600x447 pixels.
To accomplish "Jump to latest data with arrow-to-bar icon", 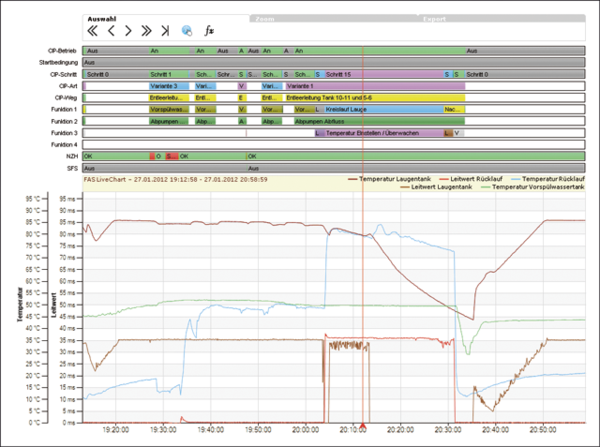I will click(x=165, y=31).
